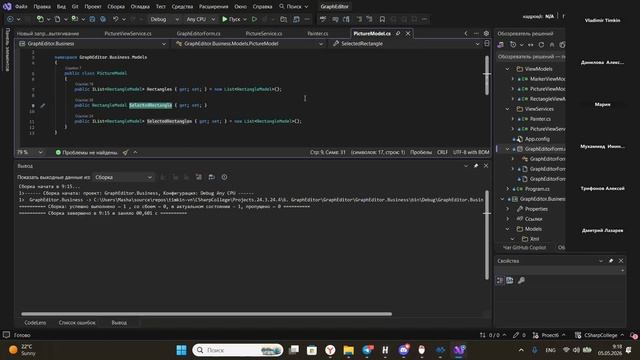The width and height of the screenshot is (640, 360).
Task: Open the Правка menu
Action: (x=42, y=7)
